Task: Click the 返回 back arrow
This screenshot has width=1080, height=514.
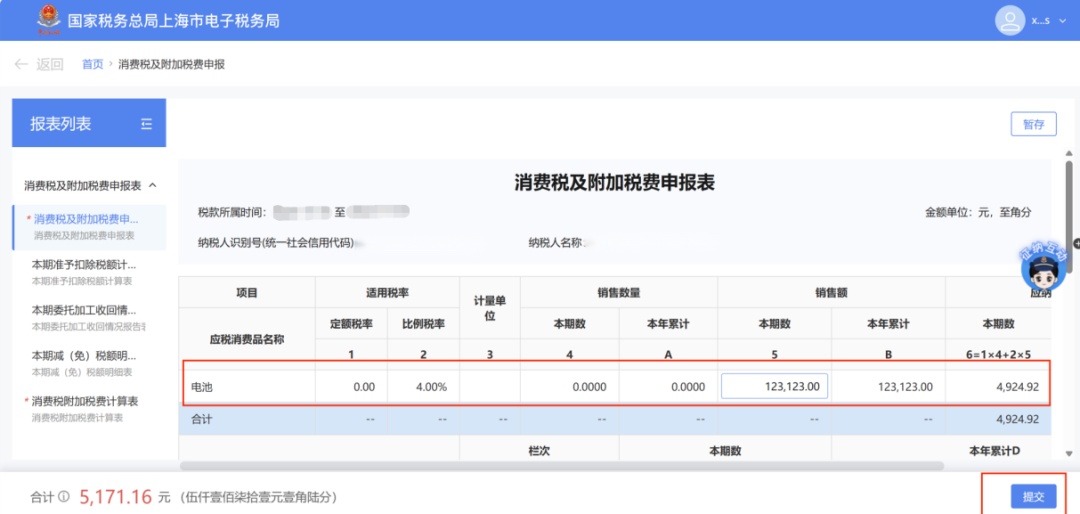Action: click(21, 64)
